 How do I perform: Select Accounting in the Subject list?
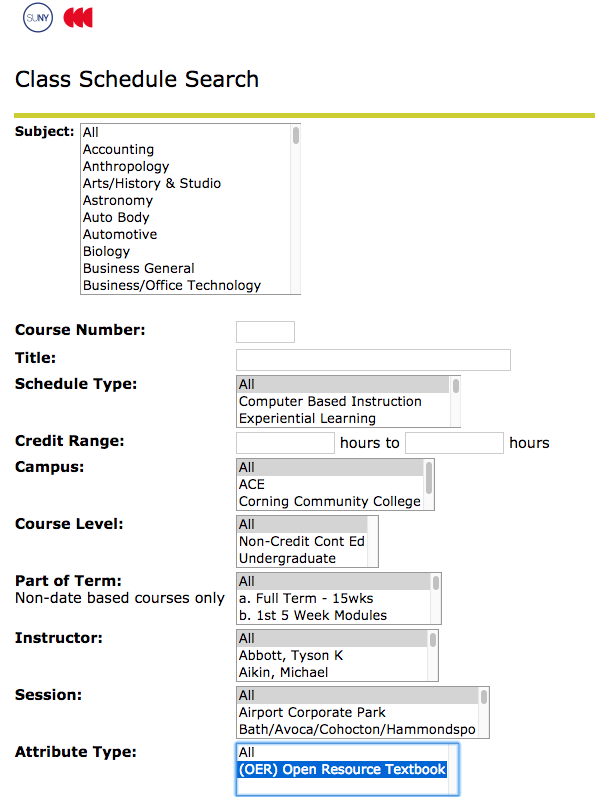point(186,149)
